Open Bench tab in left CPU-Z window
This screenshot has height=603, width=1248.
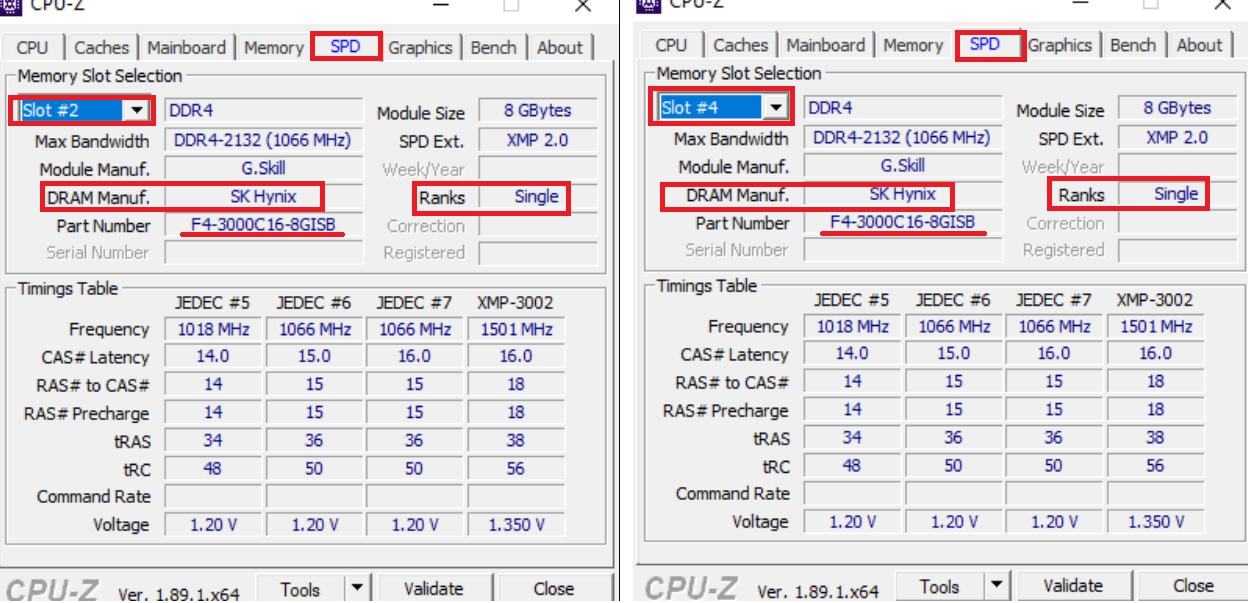[494, 47]
